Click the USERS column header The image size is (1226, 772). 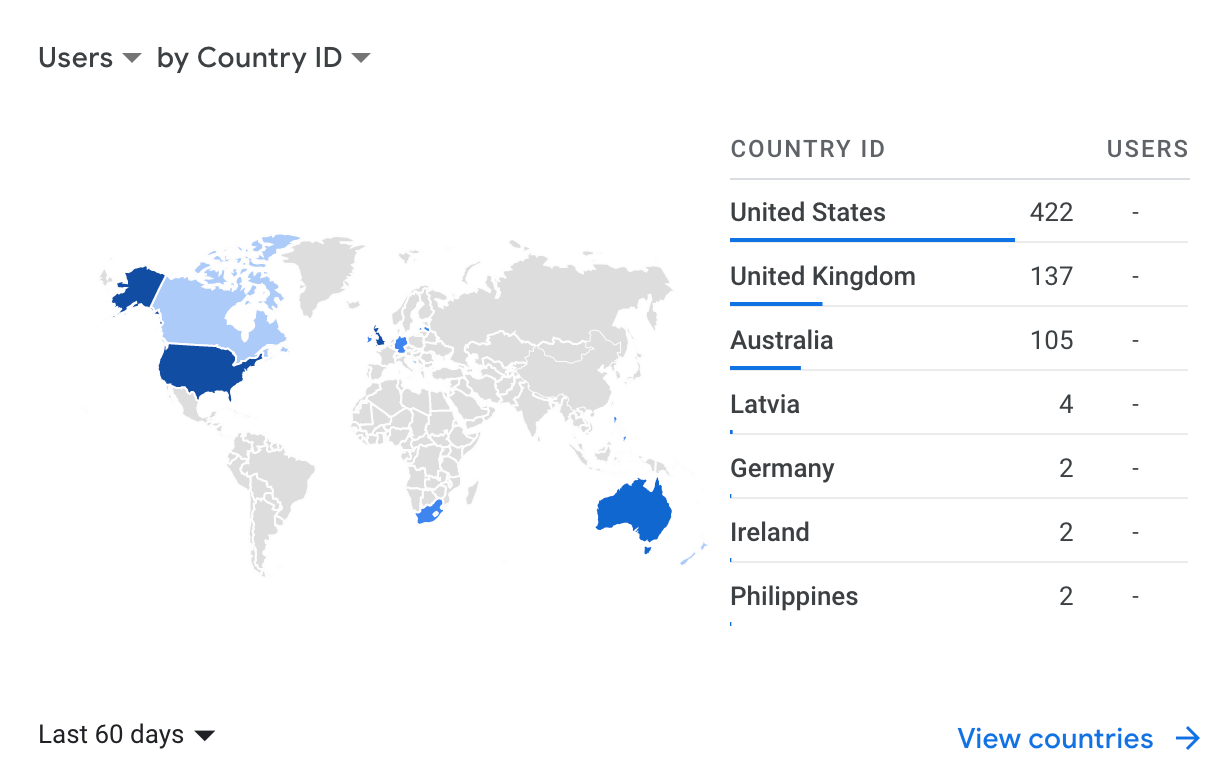coord(1147,150)
